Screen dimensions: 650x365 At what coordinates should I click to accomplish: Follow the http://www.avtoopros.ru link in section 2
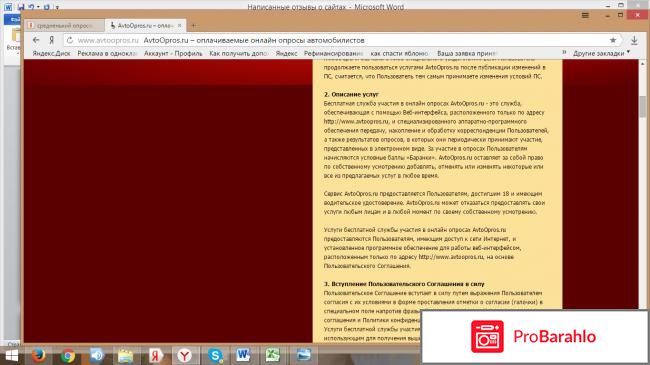tap(356, 122)
